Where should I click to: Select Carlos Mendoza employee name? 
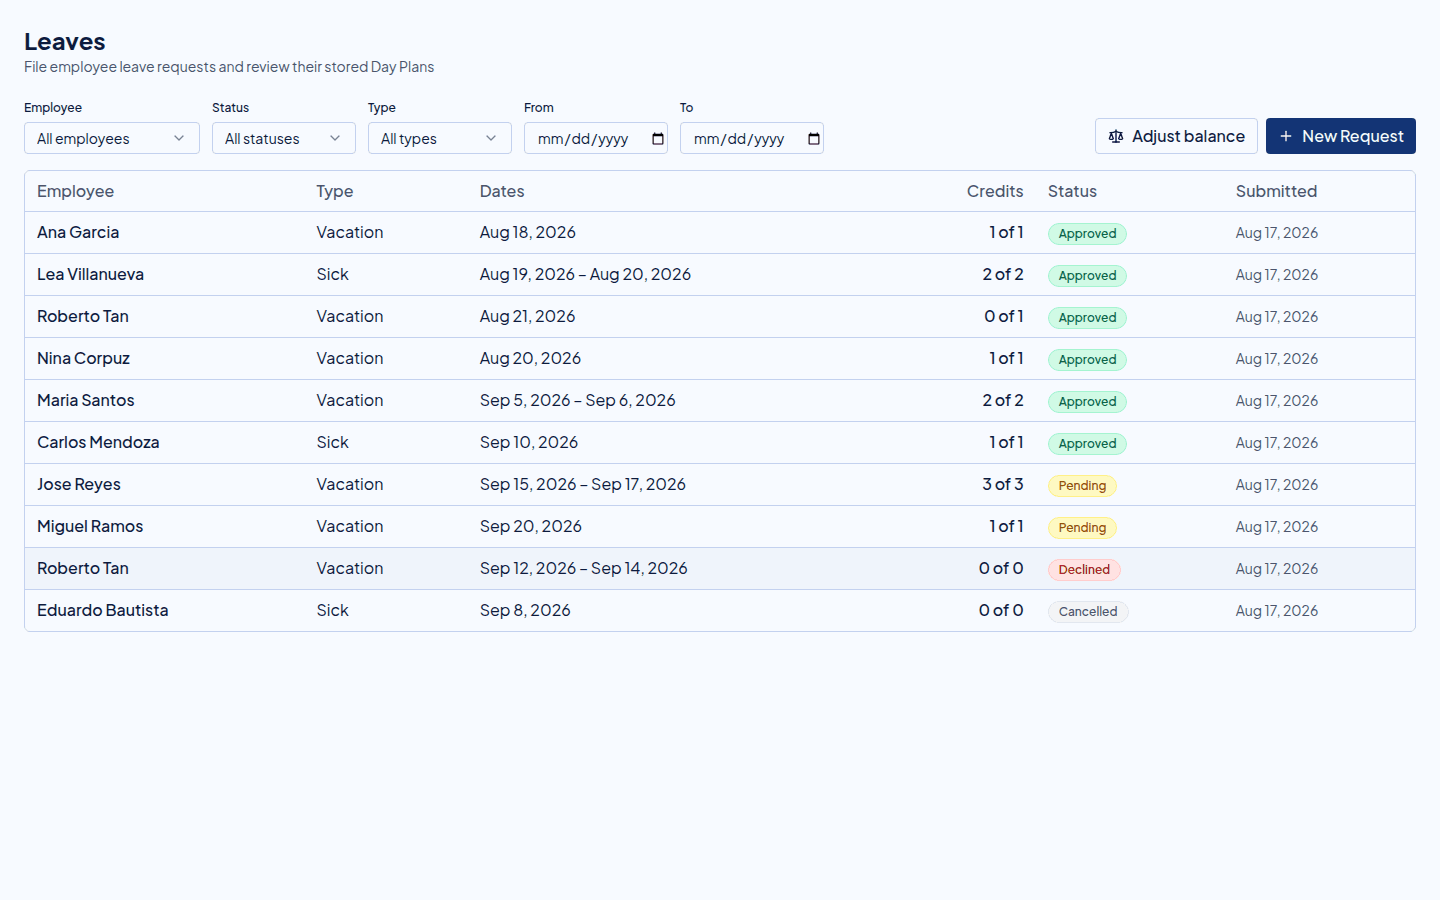98,442
